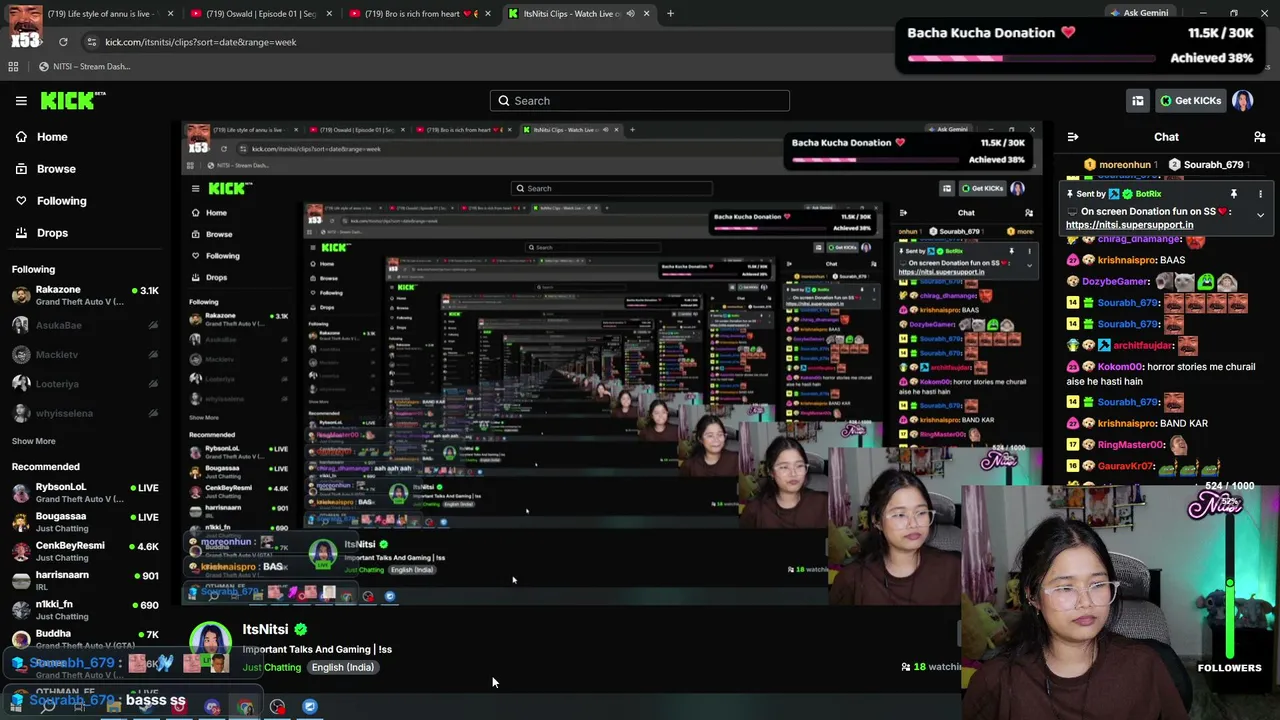Screen dimensions: 1280x720
Task: Open the Just Chatting category link under ItsNitsi
Action: click(x=271, y=668)
